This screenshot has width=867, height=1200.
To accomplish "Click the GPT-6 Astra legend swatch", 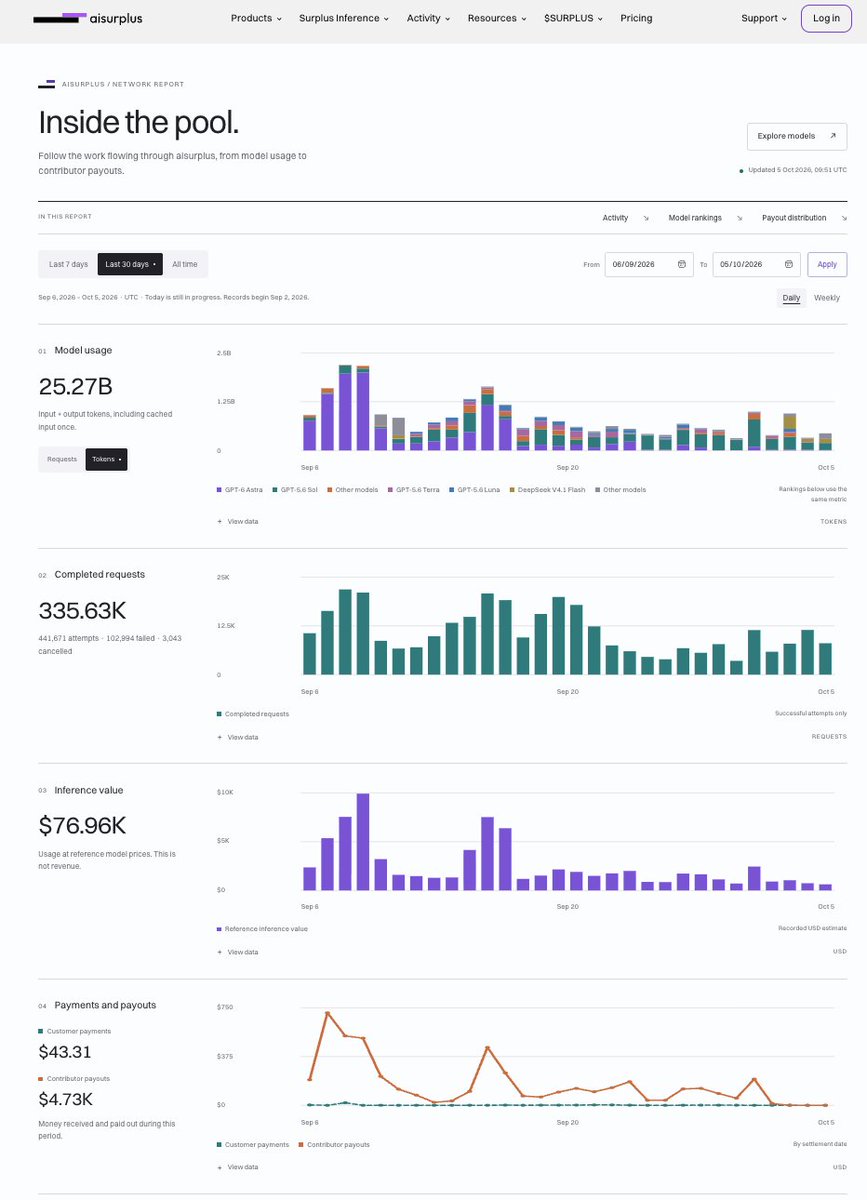I will (219, 490).
